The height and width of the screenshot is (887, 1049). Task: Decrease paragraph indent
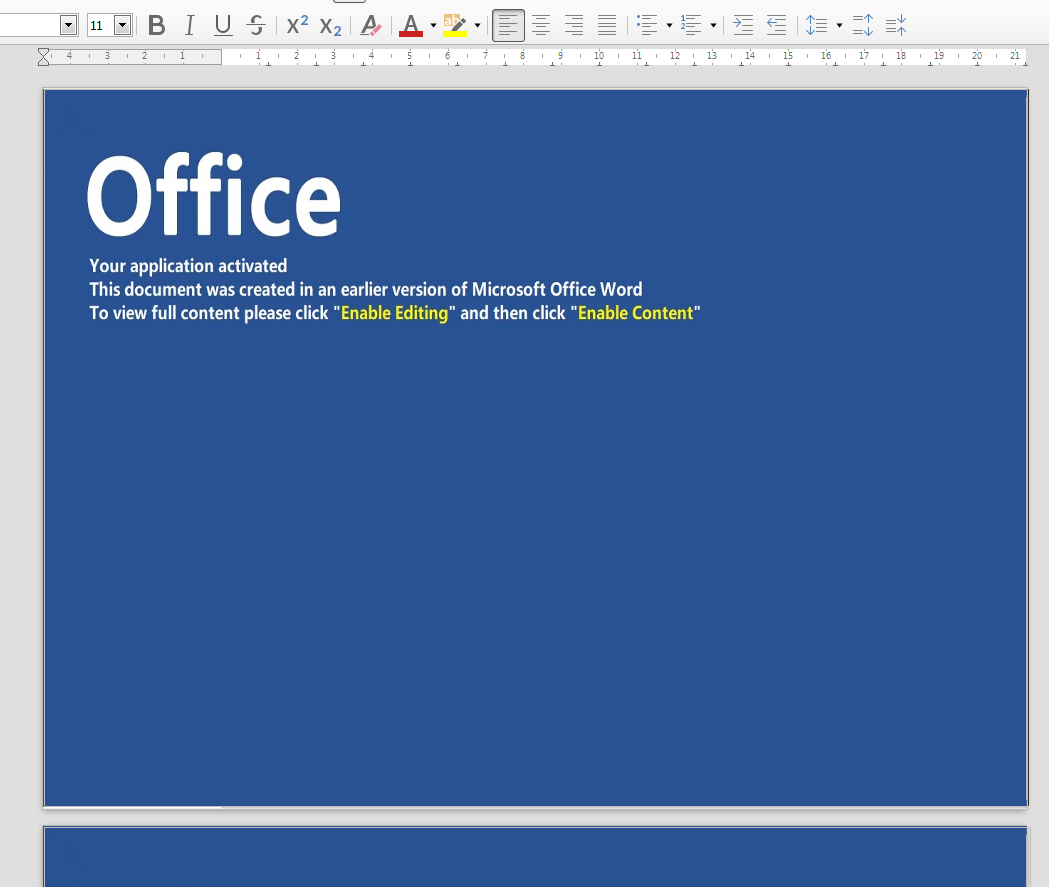click(x=776, y=25)
